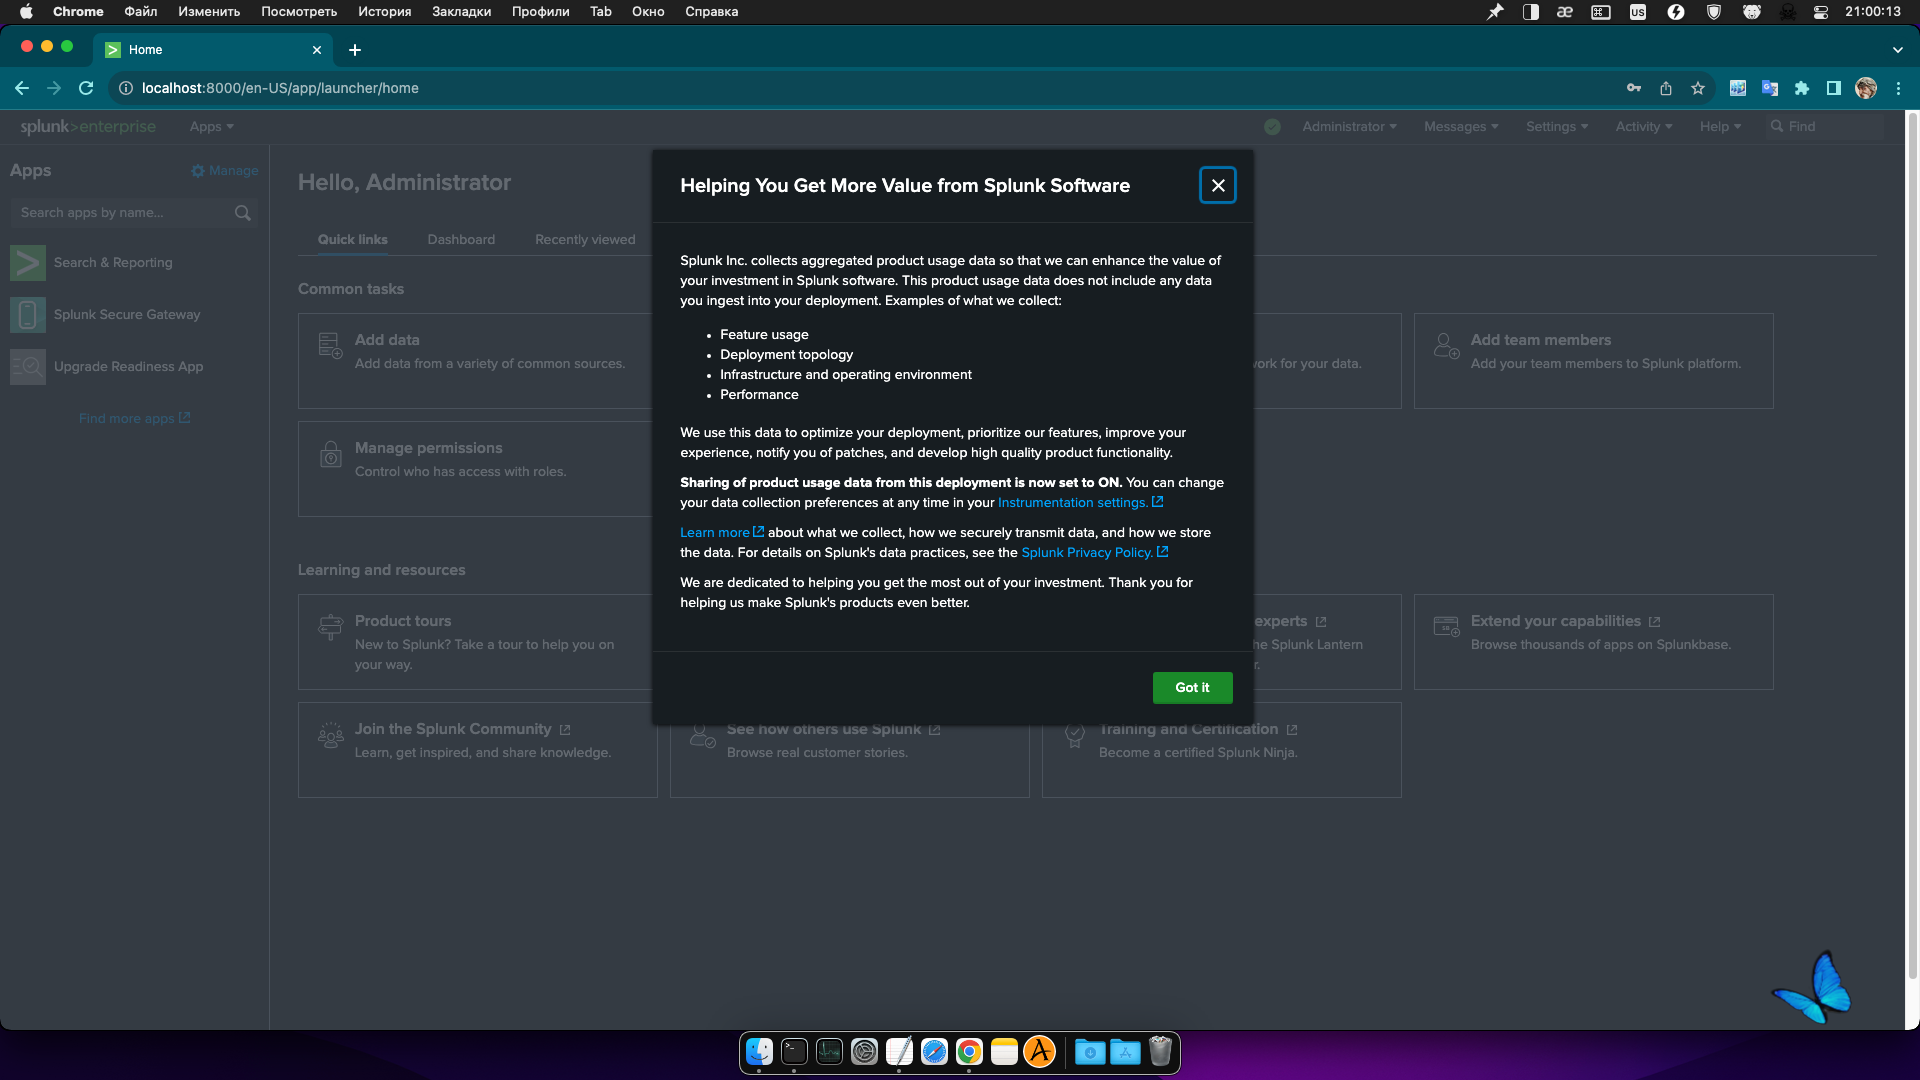1920x1080 pixels.
Task: Open the Splunk Privacy Policy link
Action: [1088, 553]
